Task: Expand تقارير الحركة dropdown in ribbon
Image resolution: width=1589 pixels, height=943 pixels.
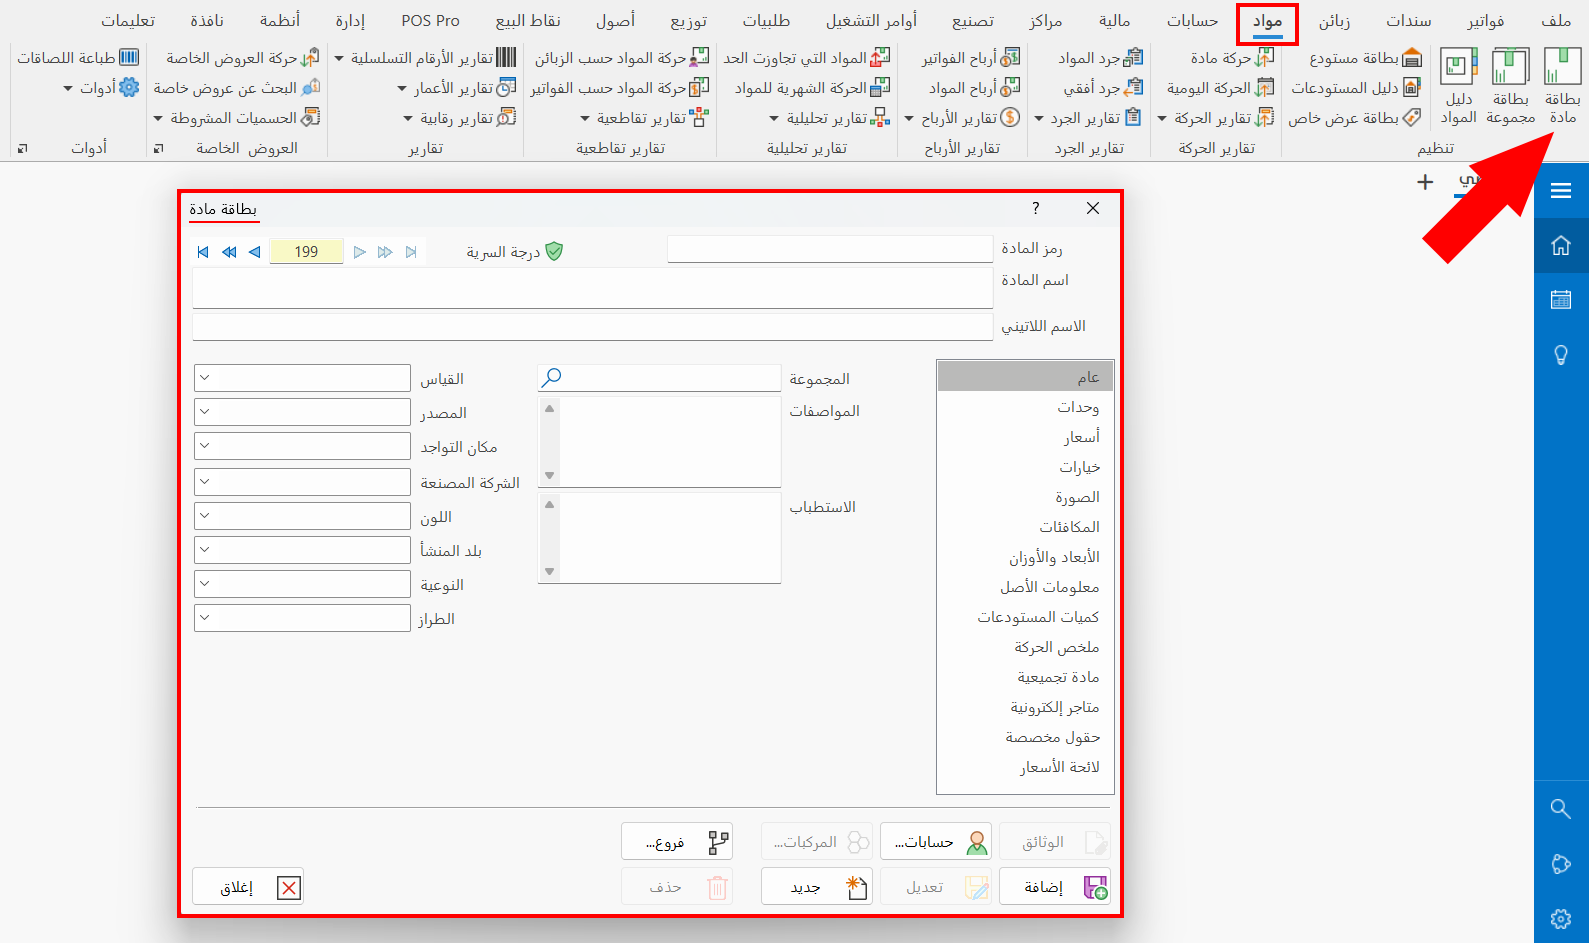Action: (x=1215, y=118)
